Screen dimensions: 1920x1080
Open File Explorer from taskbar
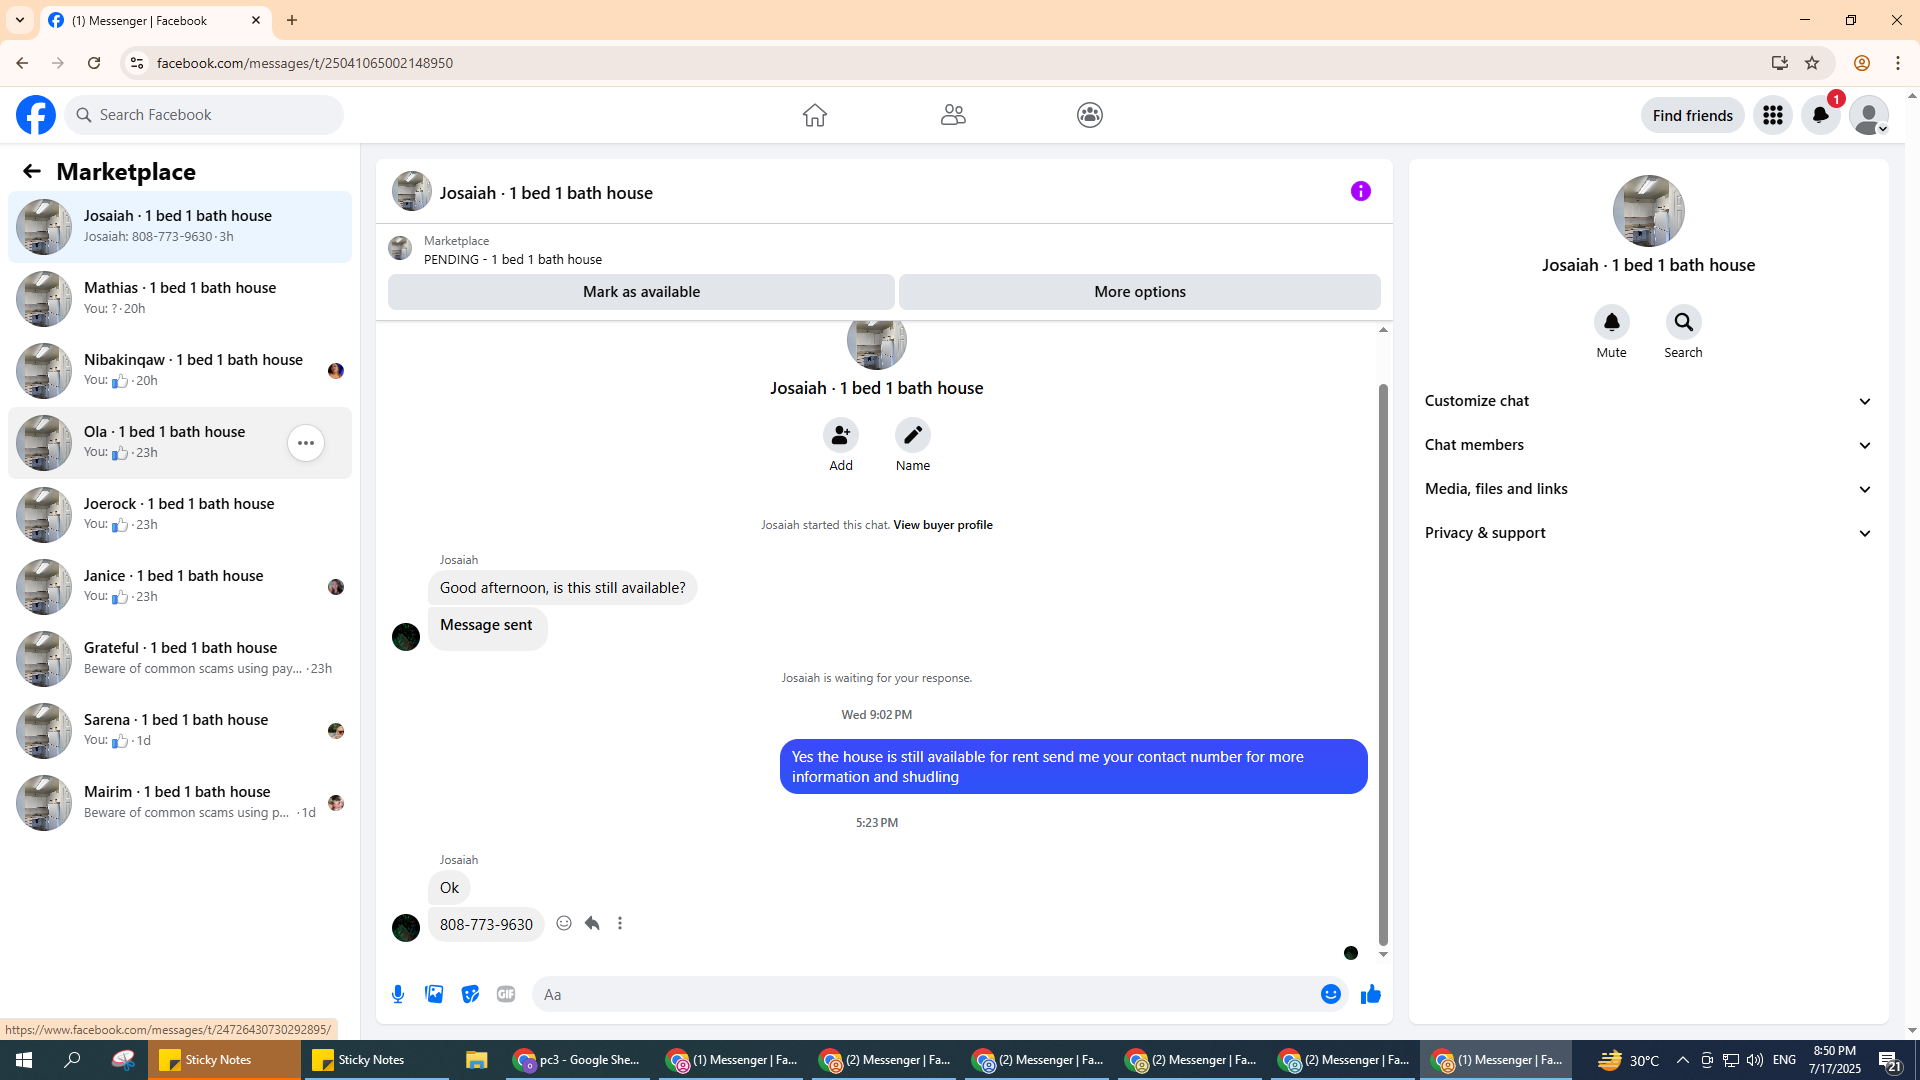point(476,1060)
